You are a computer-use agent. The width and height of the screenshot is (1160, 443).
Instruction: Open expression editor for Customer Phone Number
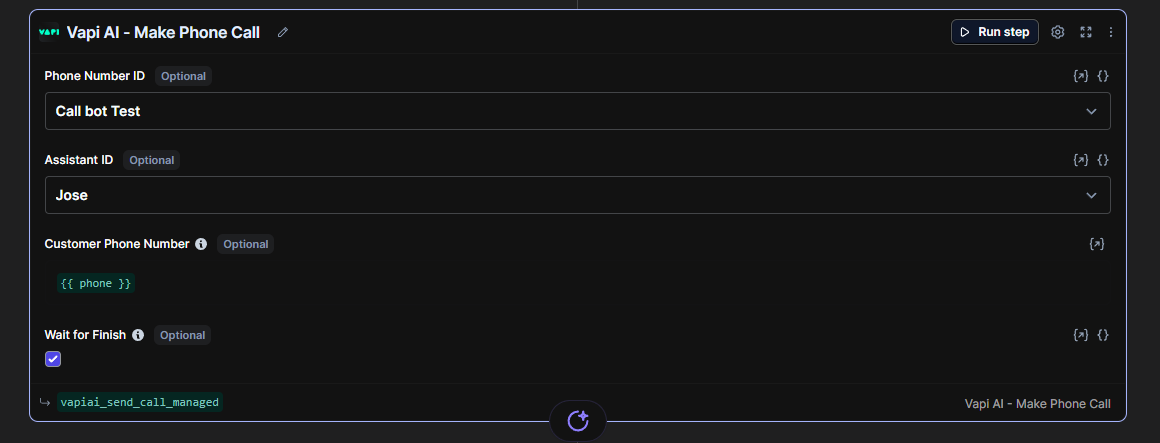point(1097,244)
